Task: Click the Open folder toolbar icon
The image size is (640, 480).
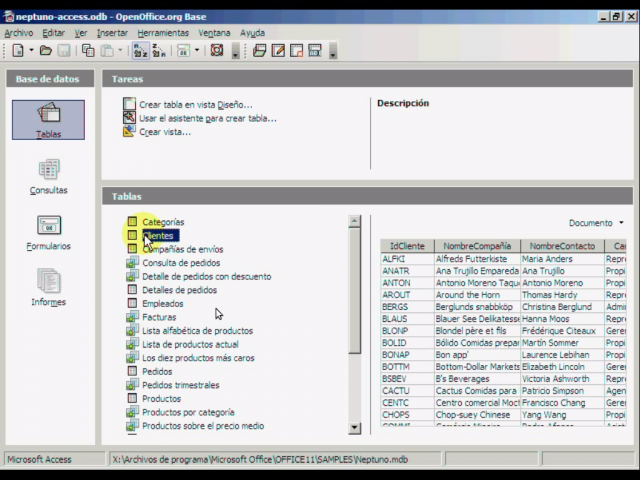Action: coord(46,51)
